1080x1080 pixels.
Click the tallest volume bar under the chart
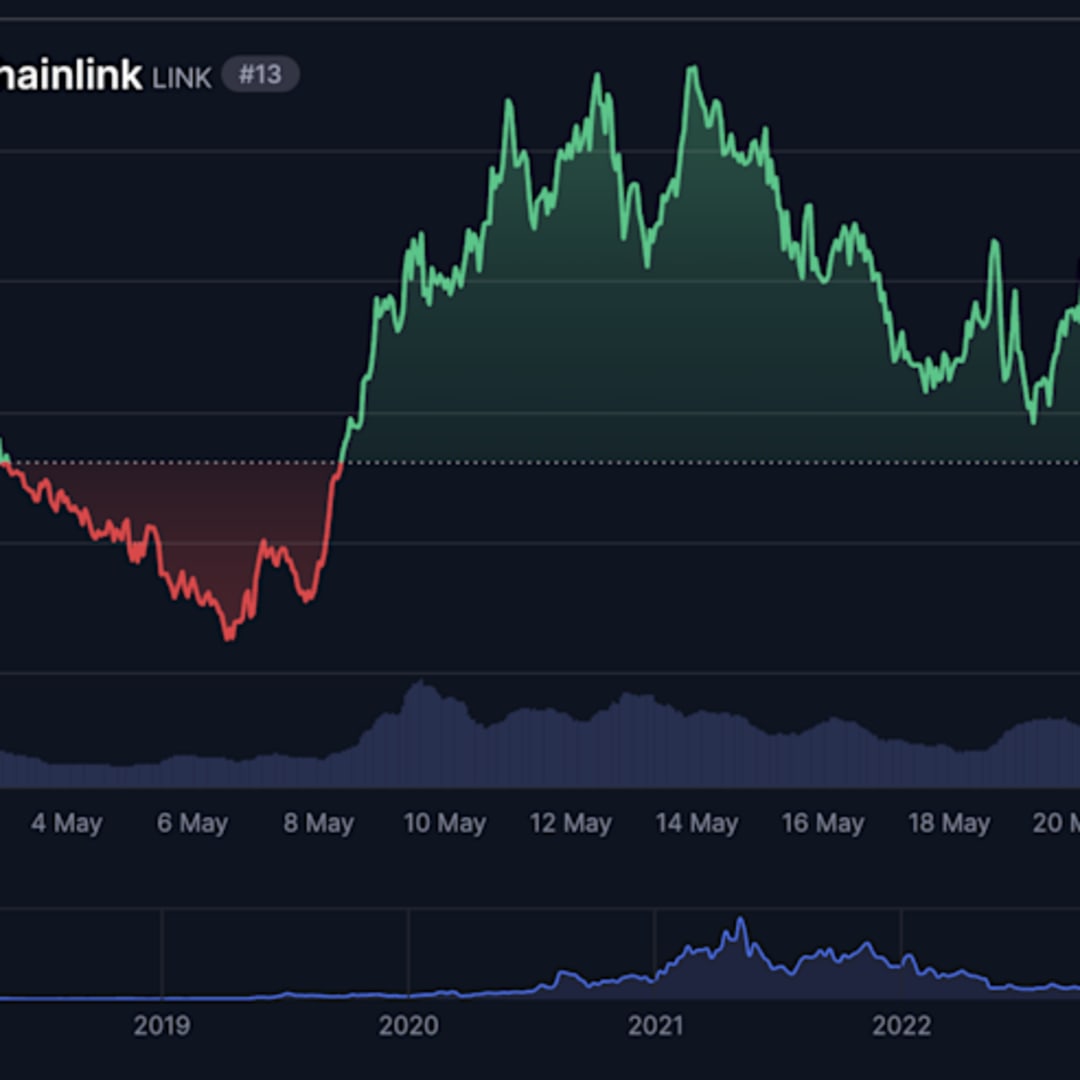click(422, 700)
